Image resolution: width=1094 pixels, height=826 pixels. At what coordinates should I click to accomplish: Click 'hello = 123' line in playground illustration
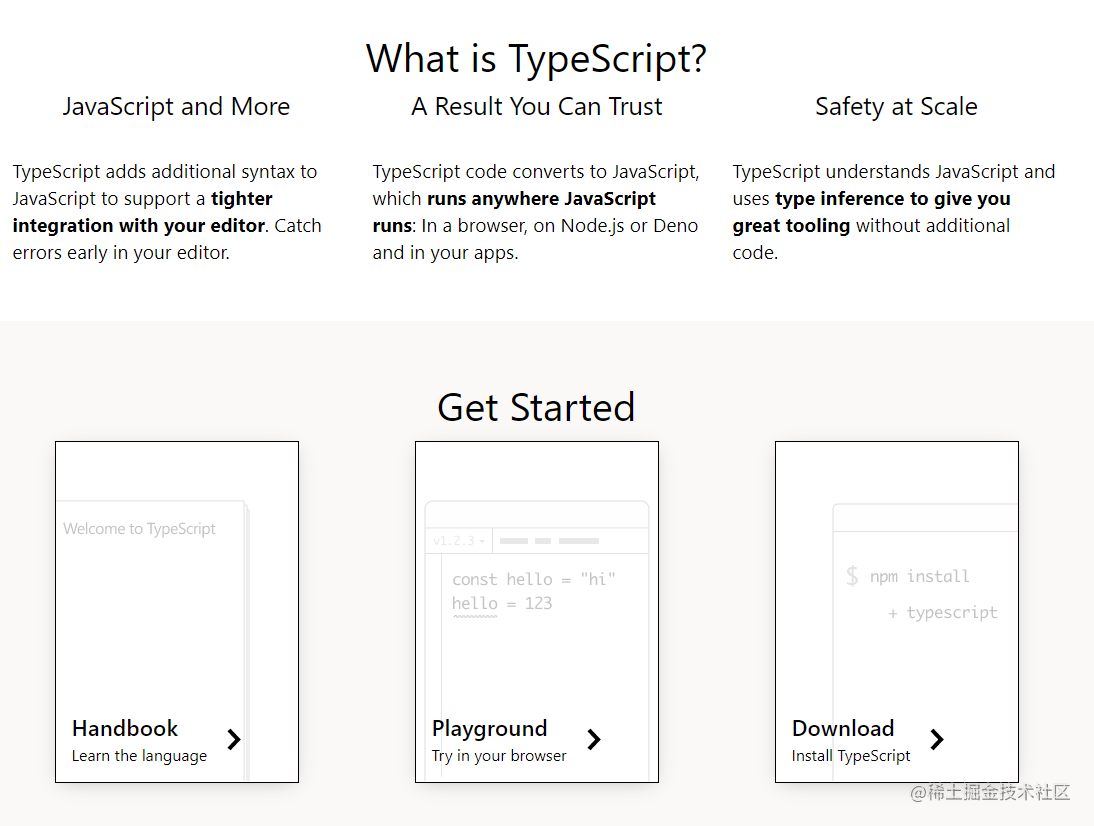point(502,603)
